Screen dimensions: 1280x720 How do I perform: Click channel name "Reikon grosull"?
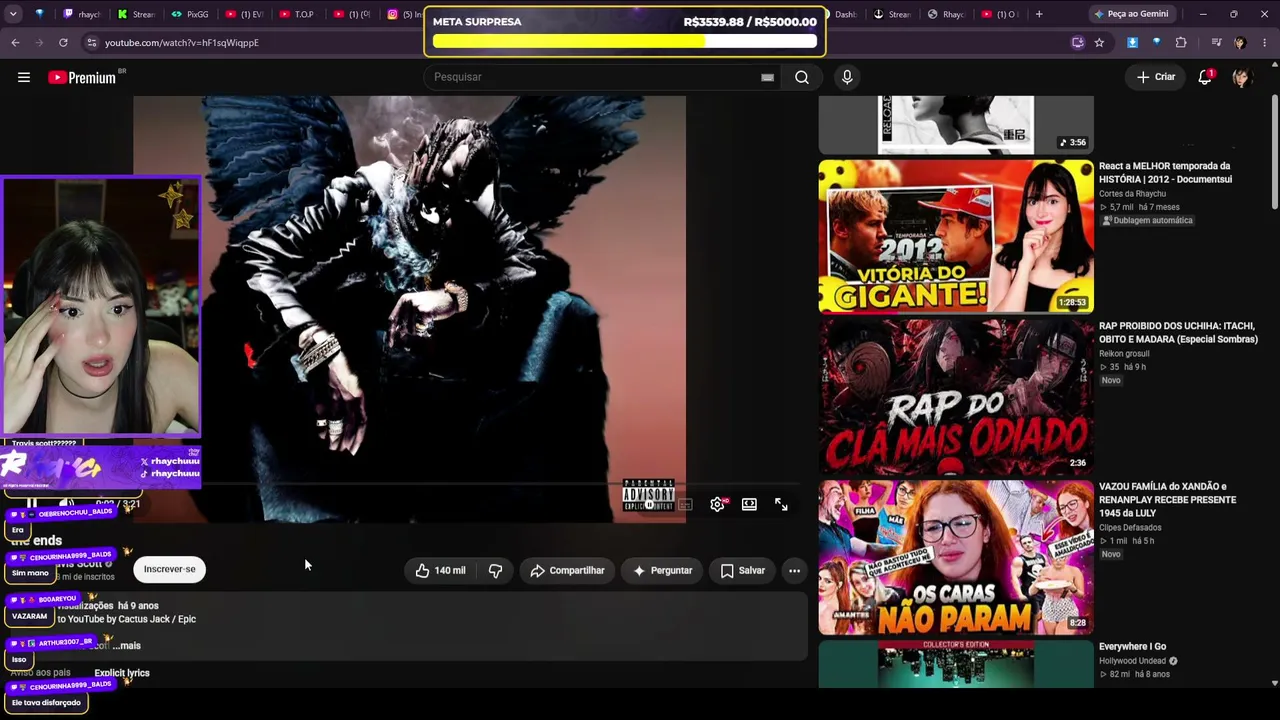point(1124,353)
